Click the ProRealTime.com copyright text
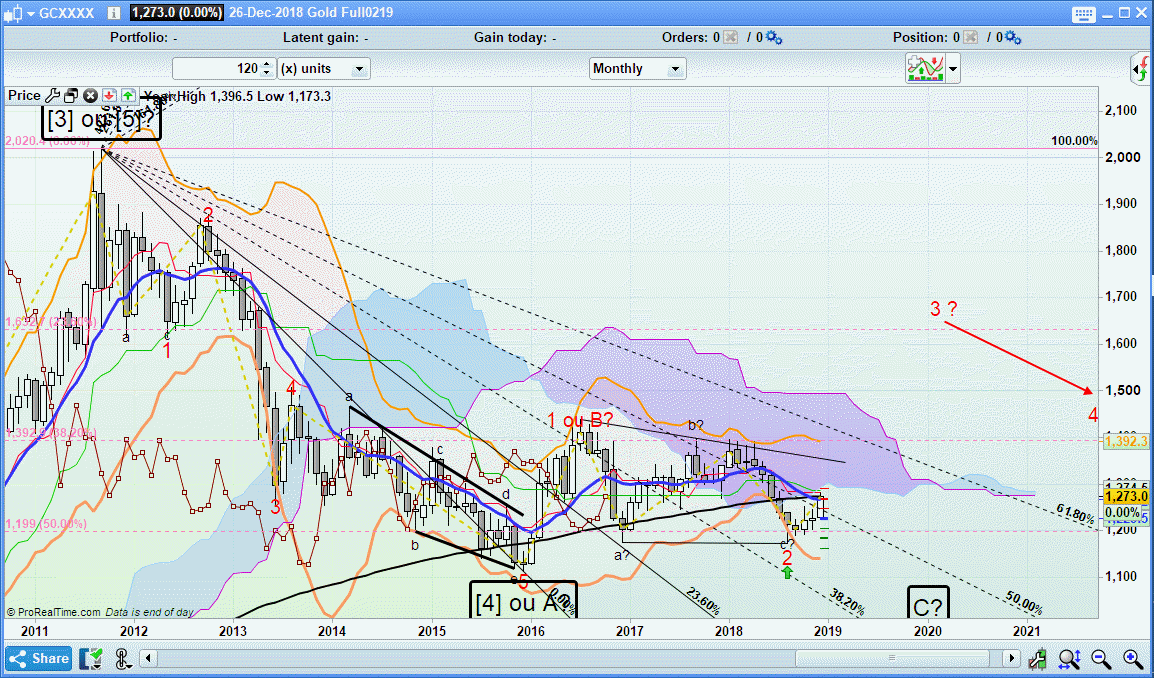The height and width of the screenshot is (678, 1154). (x=100, y=612)
